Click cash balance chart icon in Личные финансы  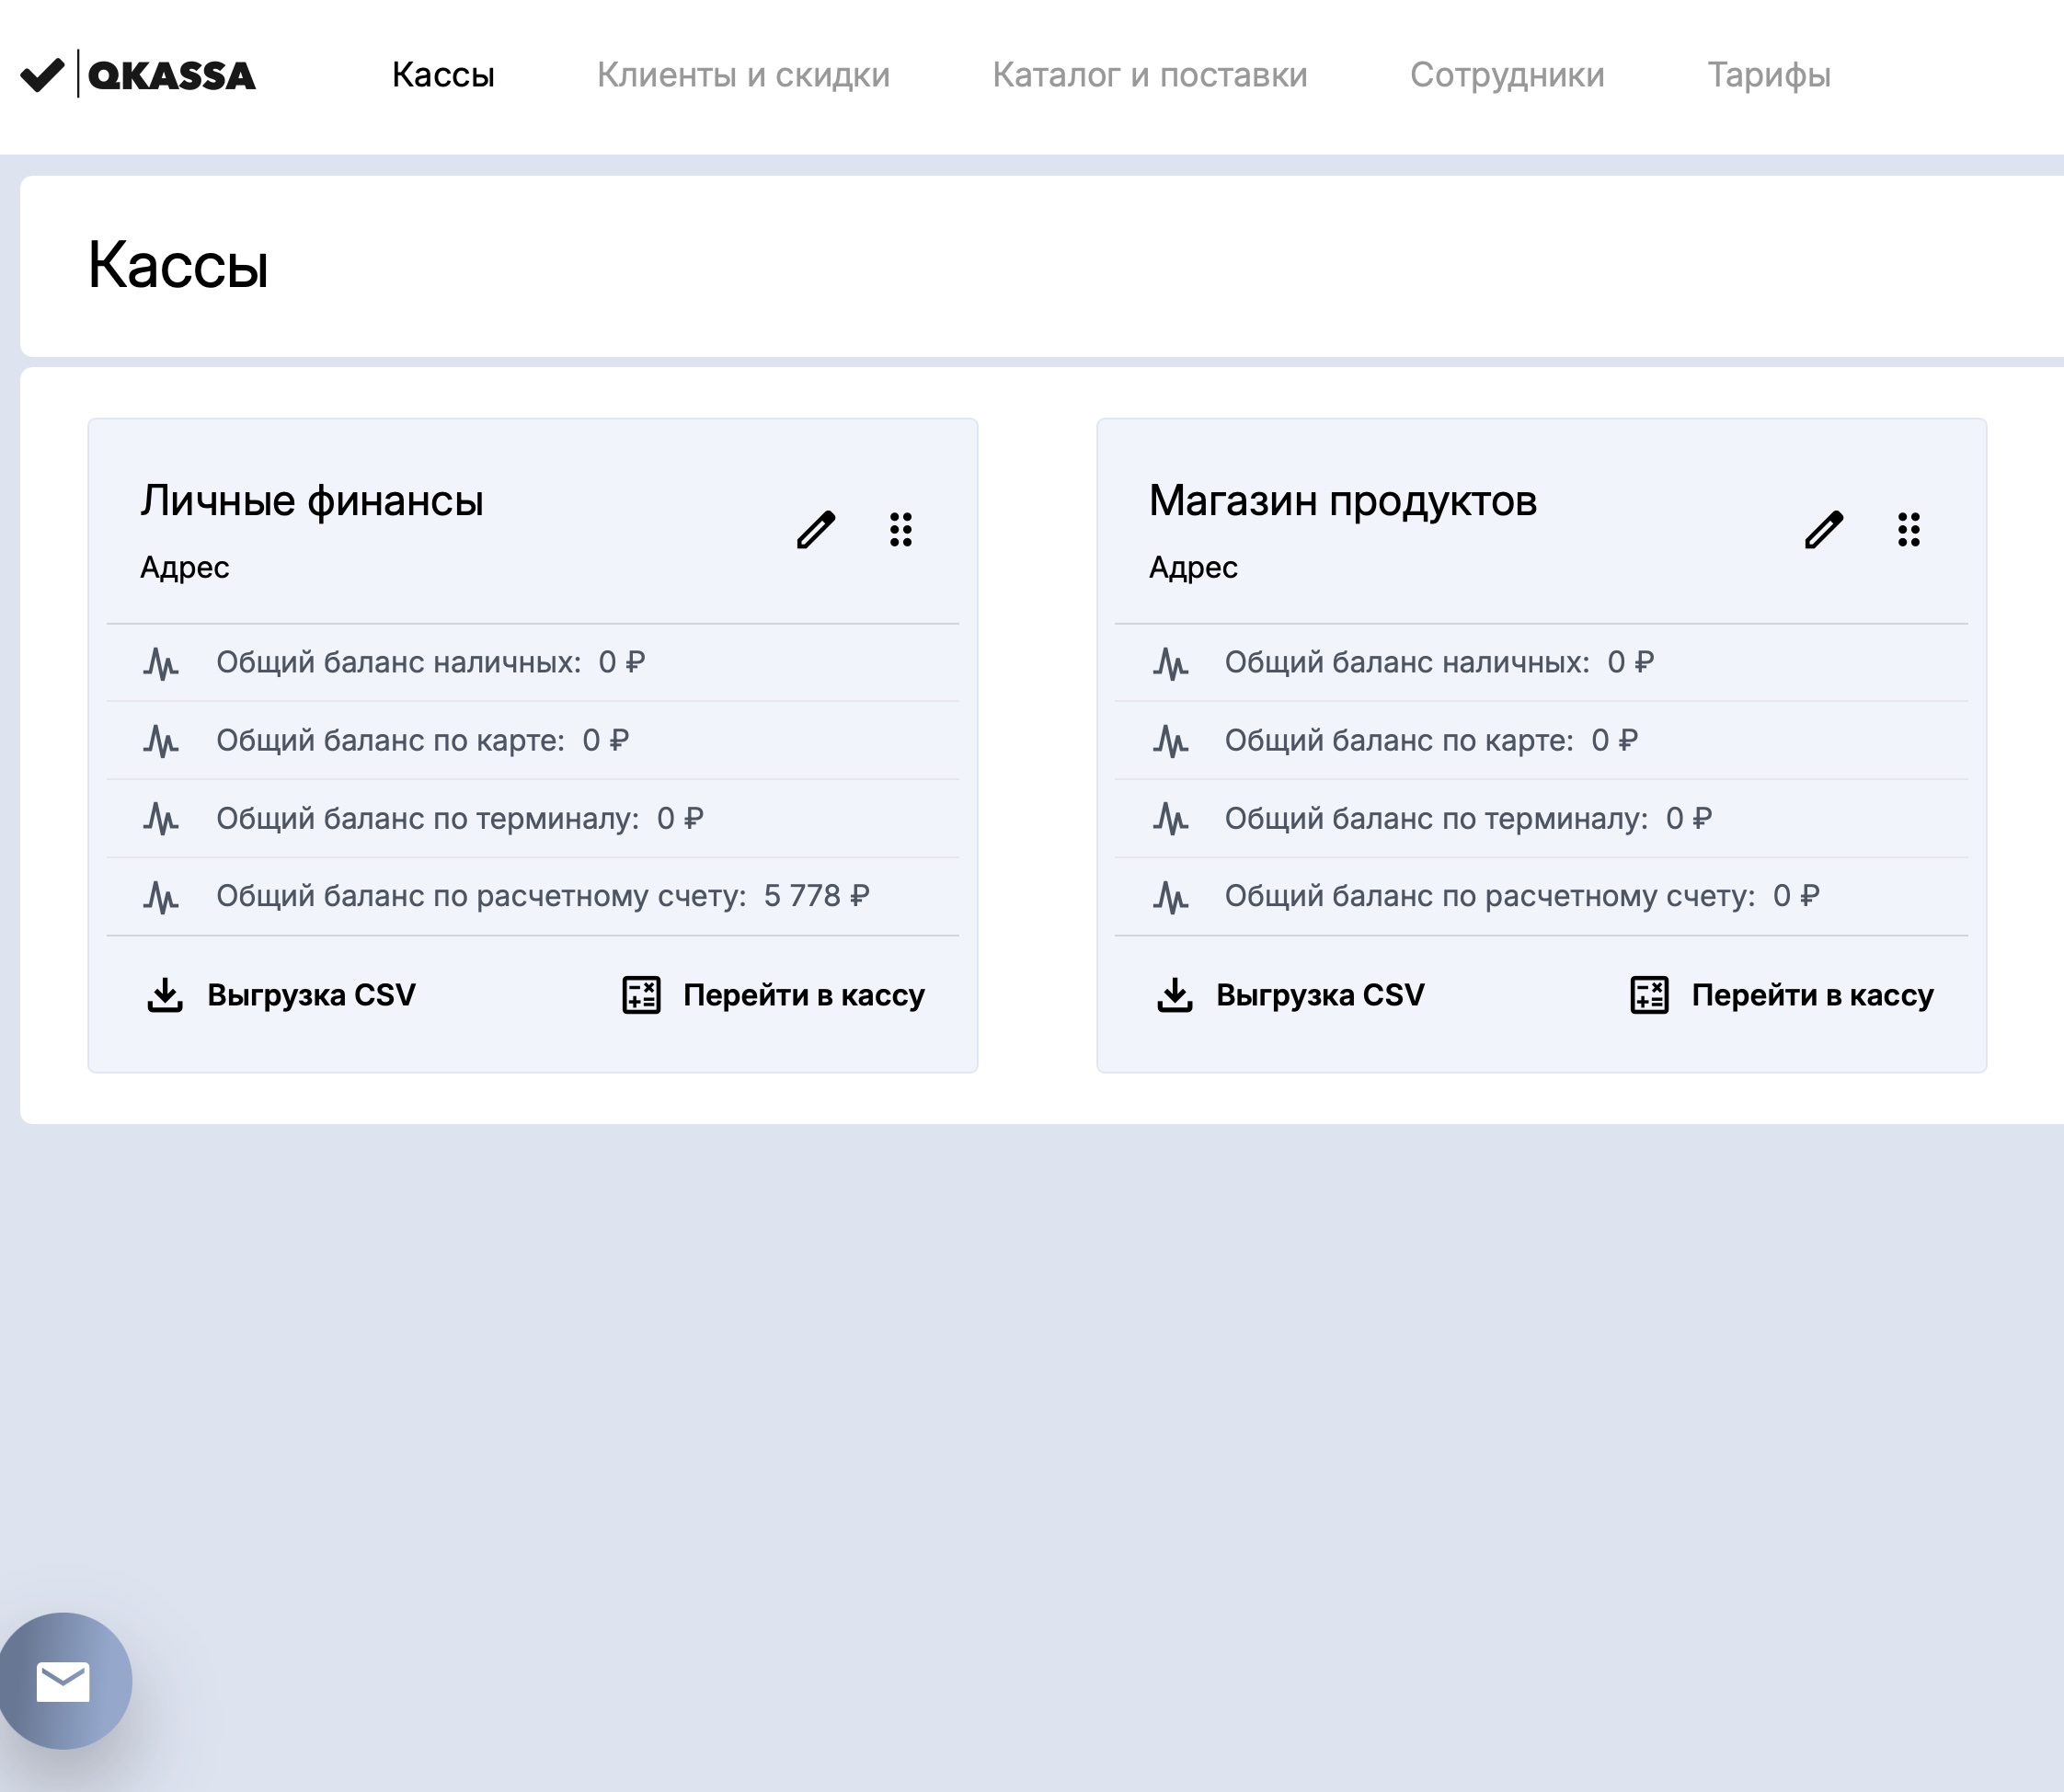click(161, 663)
